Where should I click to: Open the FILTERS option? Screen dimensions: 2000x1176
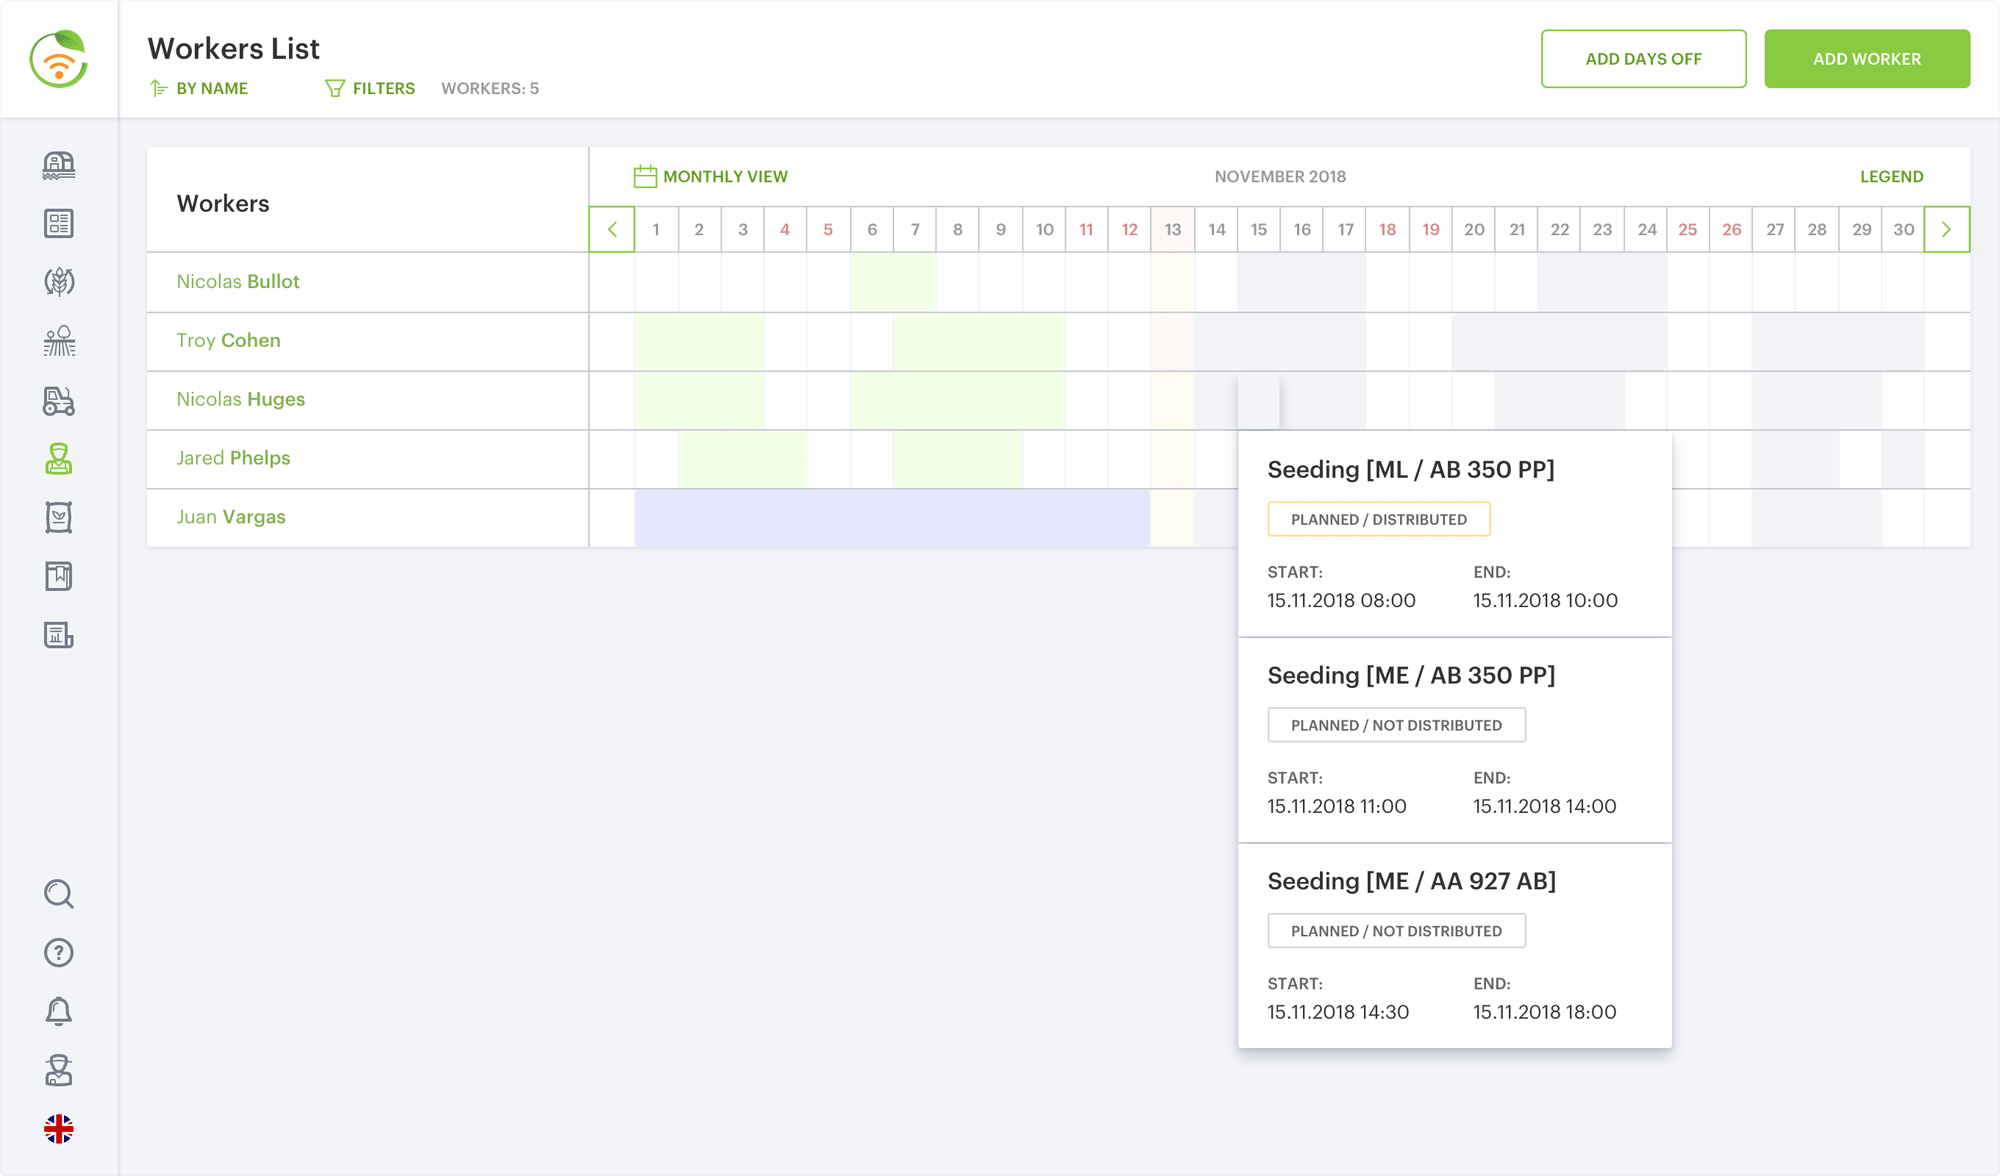(370, 88)
